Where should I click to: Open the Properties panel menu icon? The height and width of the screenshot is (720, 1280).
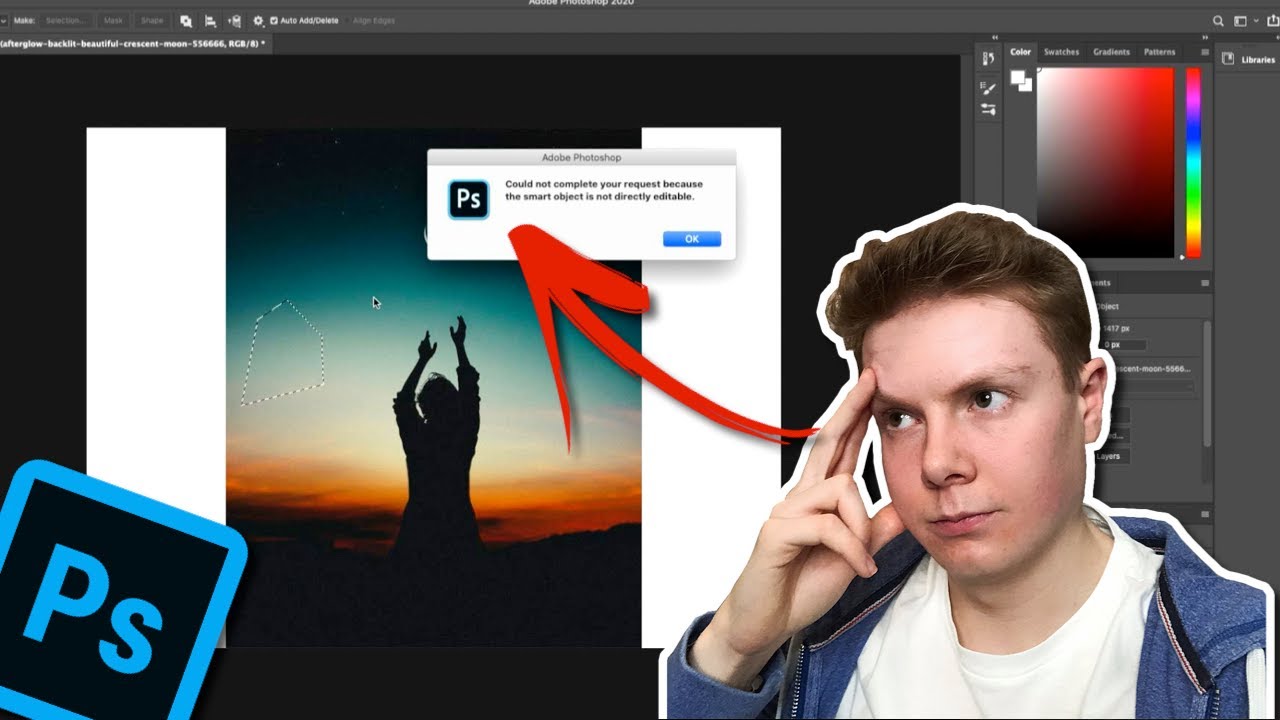1204,284
